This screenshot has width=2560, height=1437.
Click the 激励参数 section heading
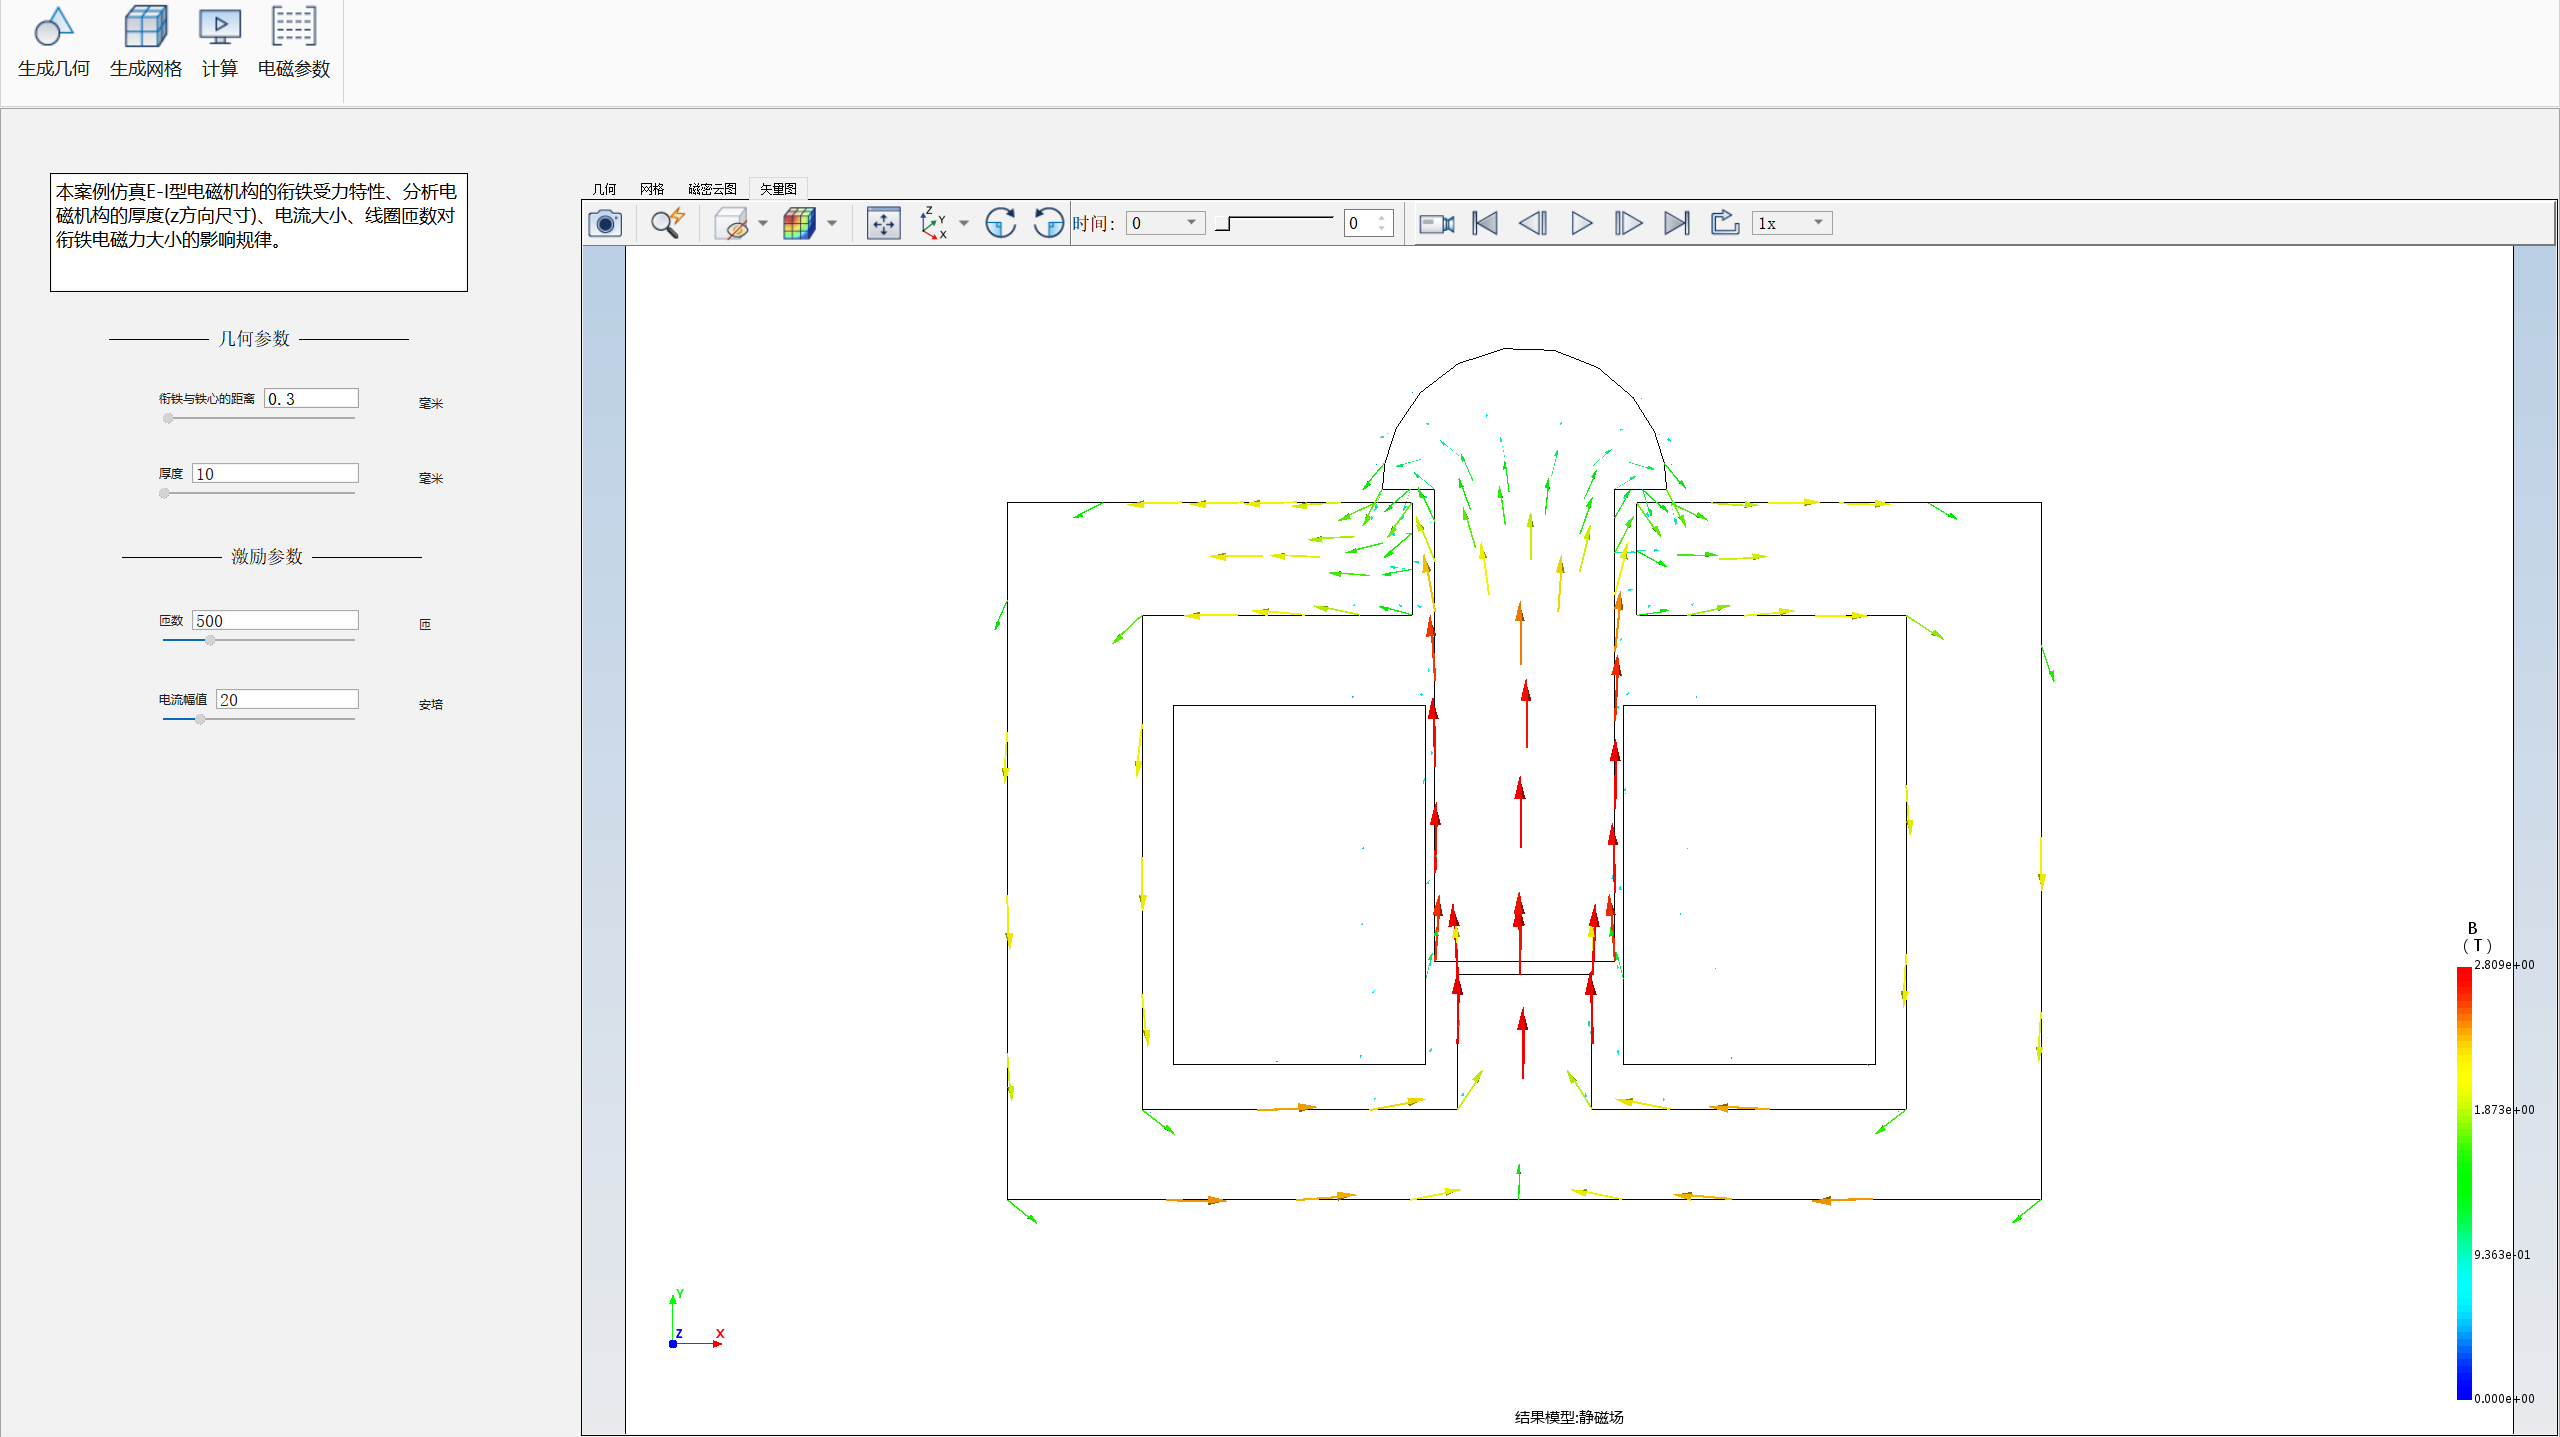click(x=267, y=556)
